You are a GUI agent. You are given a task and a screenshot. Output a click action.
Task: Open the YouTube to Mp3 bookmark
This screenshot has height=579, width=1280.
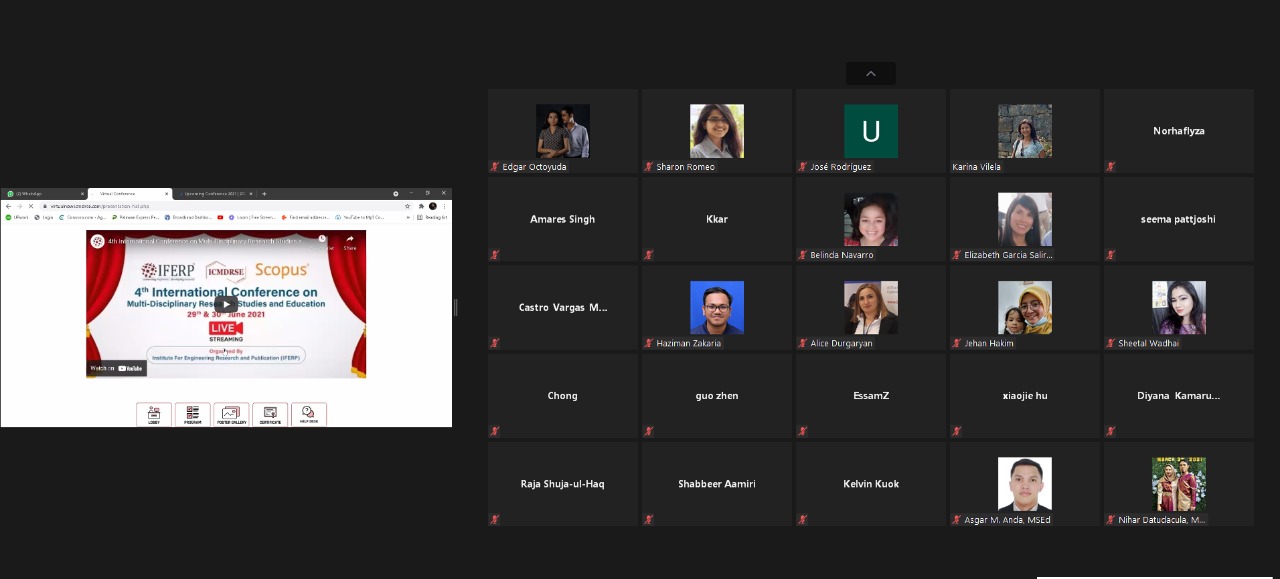pyautogui.click(x=360, y=217)
